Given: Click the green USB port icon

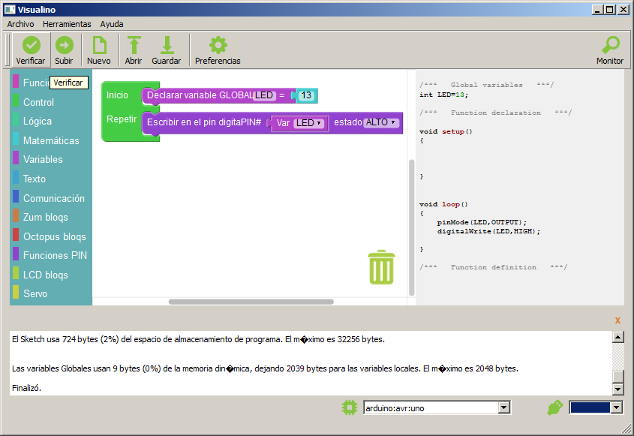Looking at the screenshot, I should click(x=555, y=407).
